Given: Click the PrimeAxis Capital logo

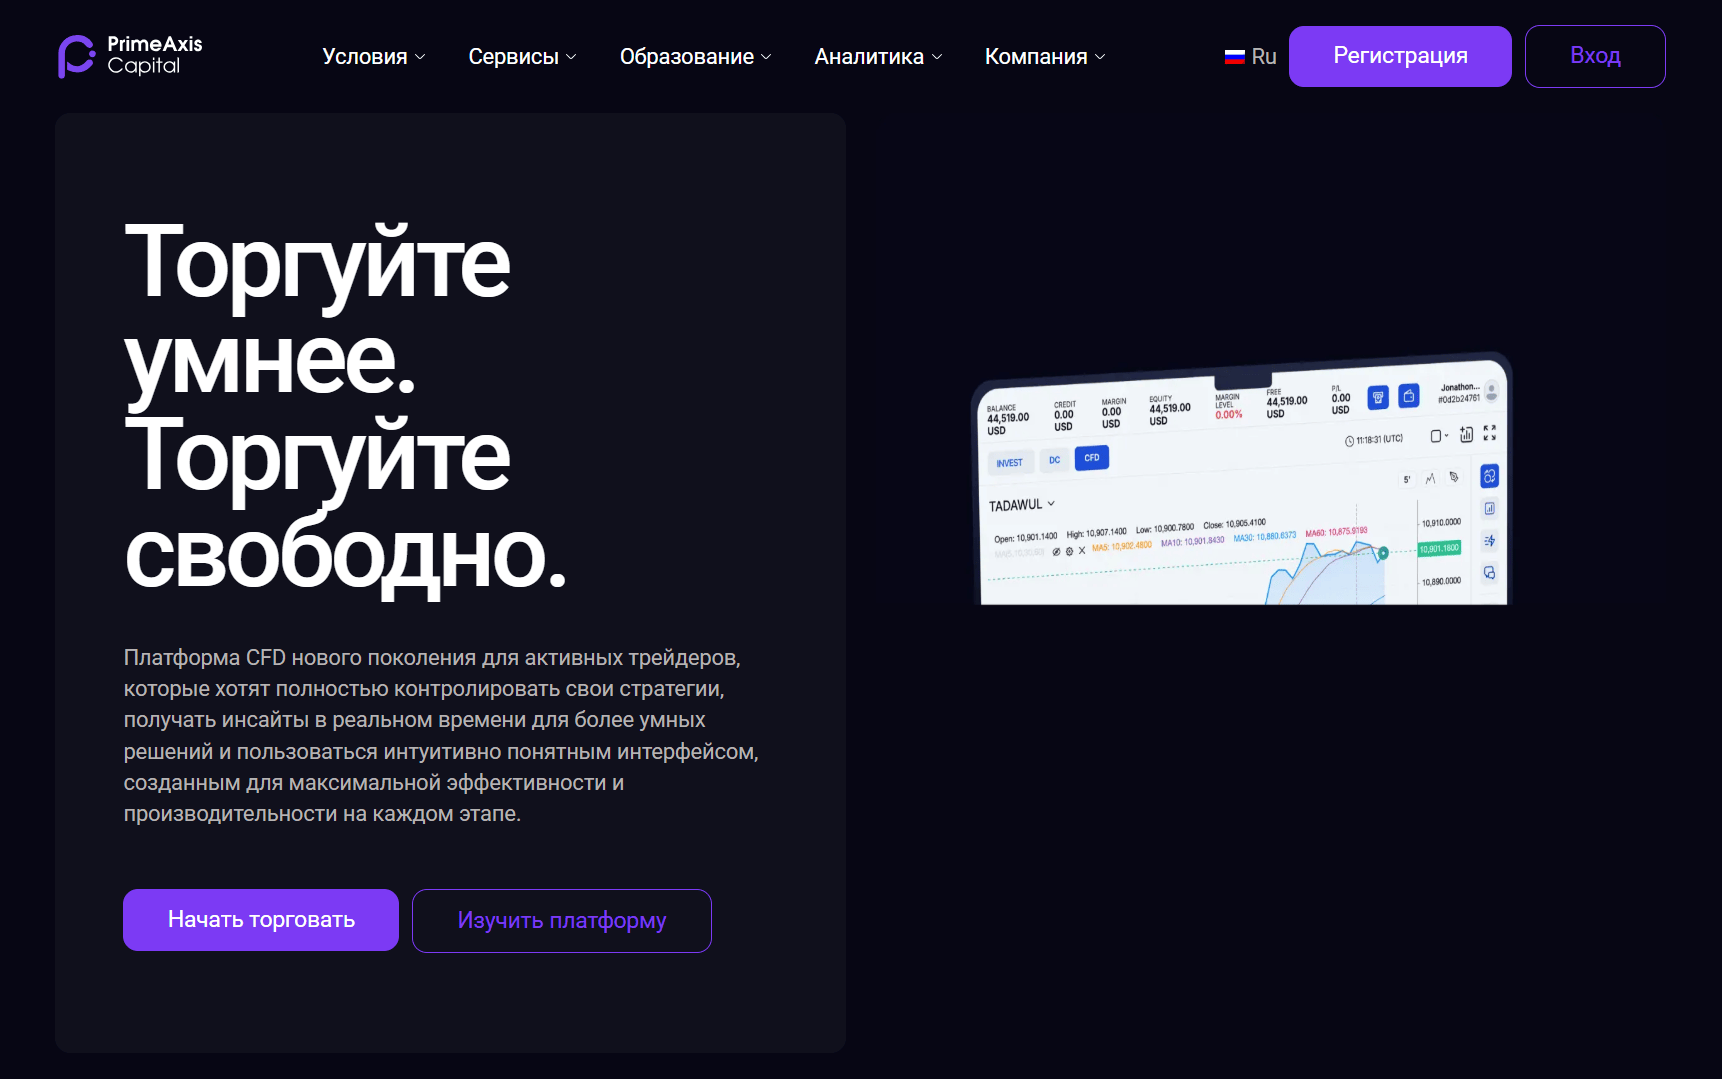Looking at the screenshot, I should click(x=130, y=56).
